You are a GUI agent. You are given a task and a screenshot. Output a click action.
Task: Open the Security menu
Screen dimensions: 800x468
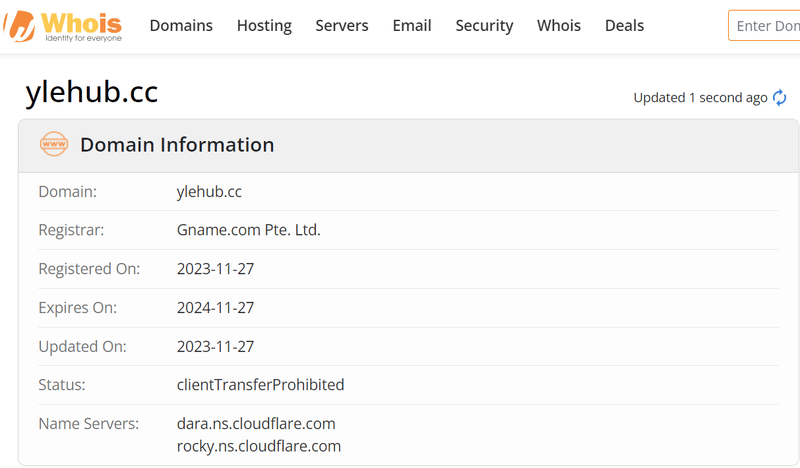pos(484,26)
